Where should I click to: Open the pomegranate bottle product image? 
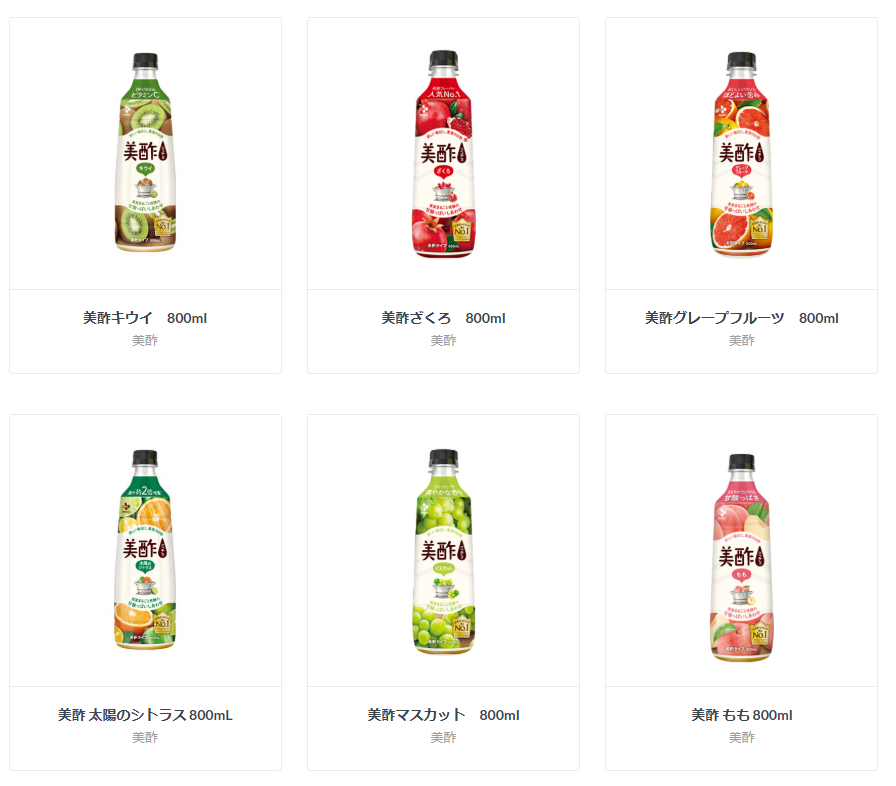[443, 154]
